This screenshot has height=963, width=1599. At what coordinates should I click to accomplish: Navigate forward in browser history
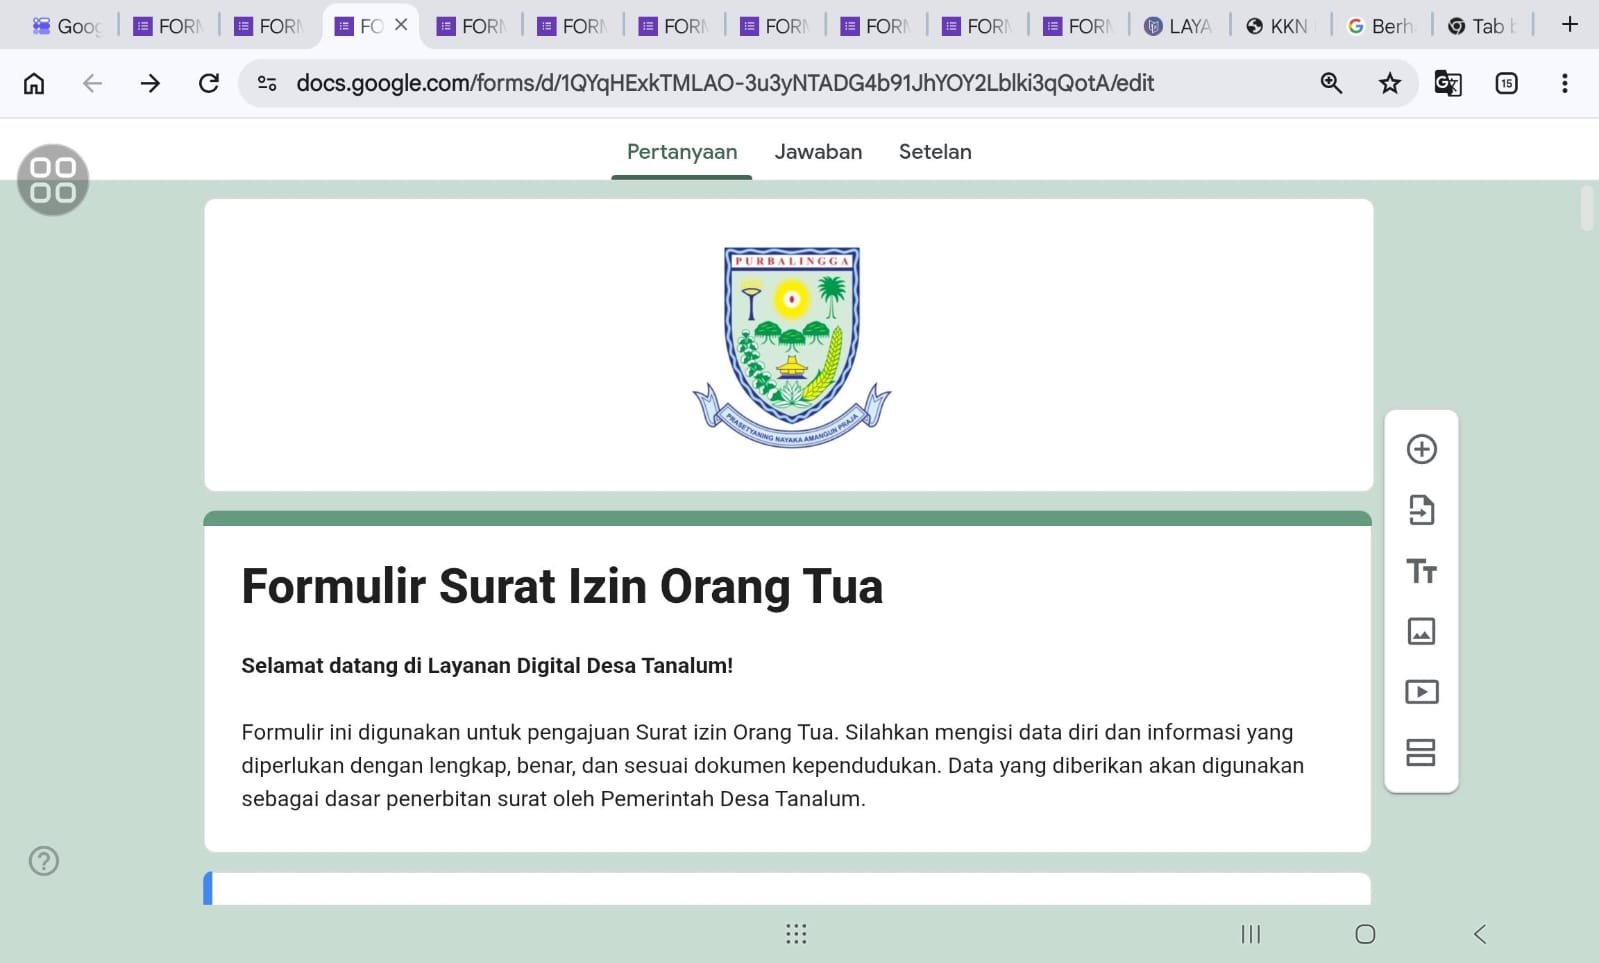tap(150, 83)
